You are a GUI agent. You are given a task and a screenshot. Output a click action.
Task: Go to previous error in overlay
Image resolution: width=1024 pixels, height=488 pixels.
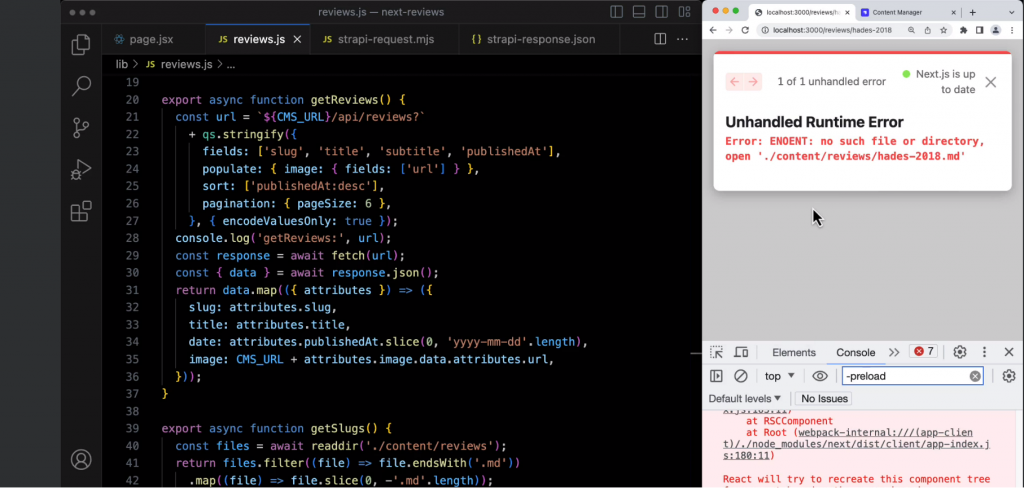(x=735, y=82)
